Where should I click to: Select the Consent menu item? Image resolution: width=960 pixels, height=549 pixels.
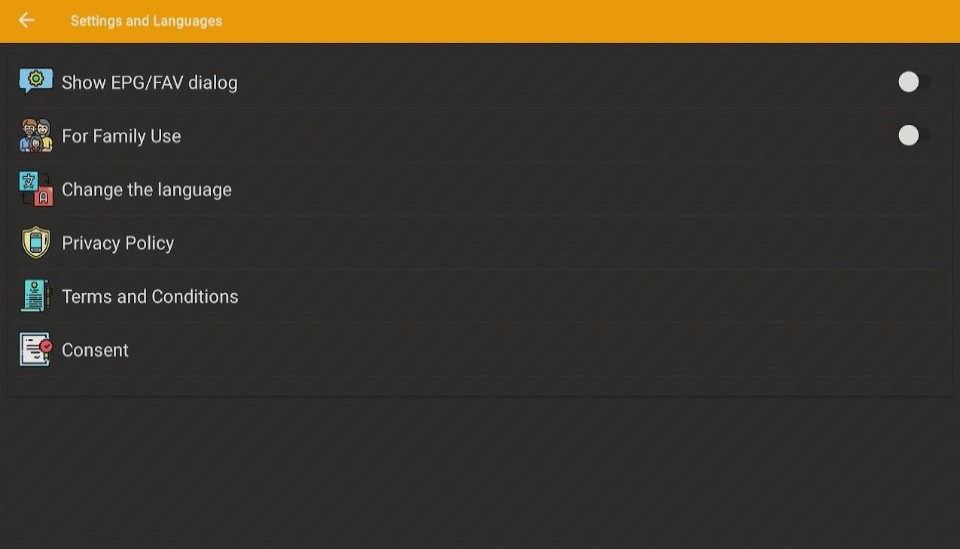(x=480, y=349)
